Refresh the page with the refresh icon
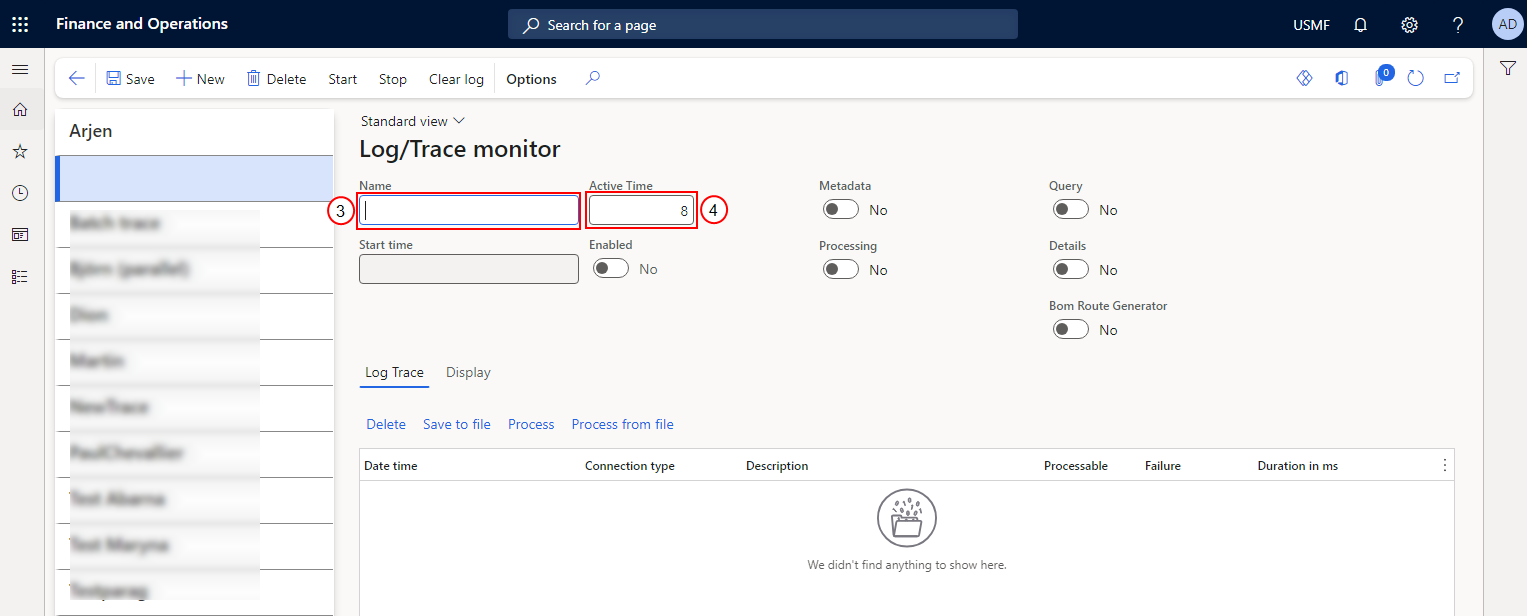 pyautogui.click(x=1415, y=78)
